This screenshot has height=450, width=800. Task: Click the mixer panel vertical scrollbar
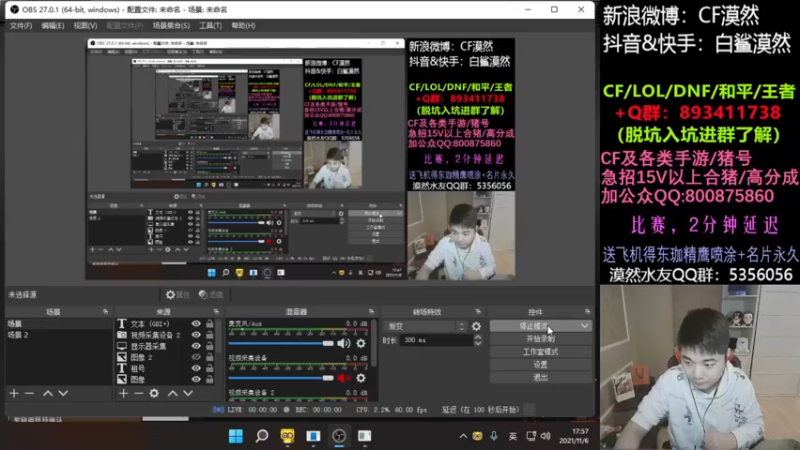[374, 343]
